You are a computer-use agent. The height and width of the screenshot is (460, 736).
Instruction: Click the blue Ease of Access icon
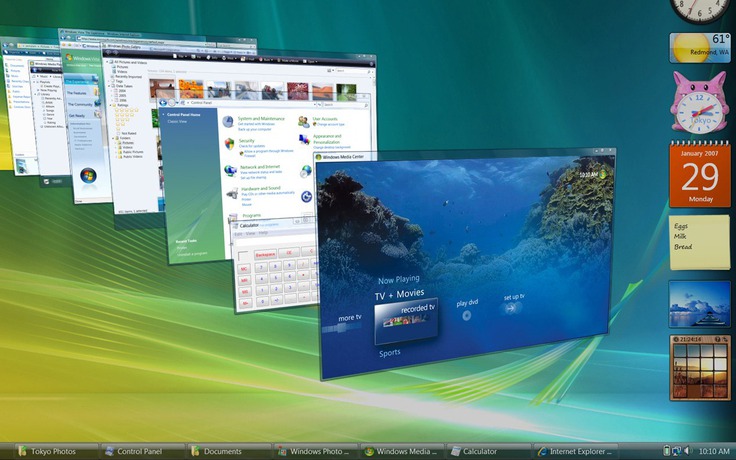click(307, 197)
